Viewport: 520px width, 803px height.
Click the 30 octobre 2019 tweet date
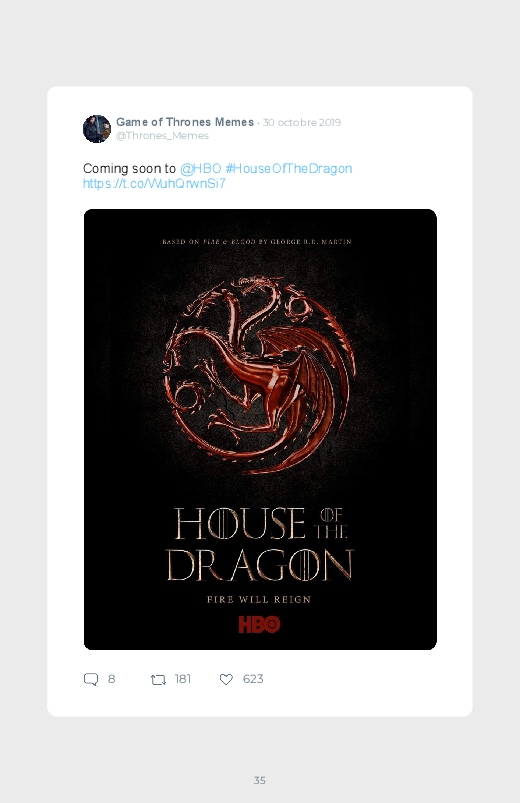(302, 122)
